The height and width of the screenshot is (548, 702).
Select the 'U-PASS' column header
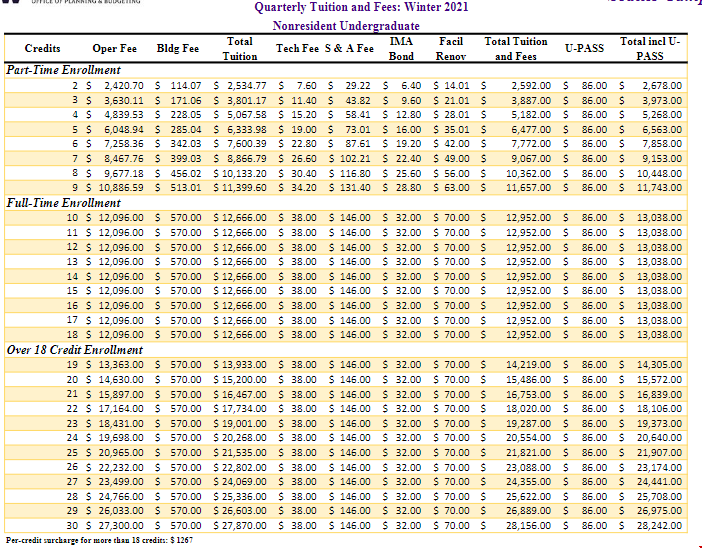(584, 48)
